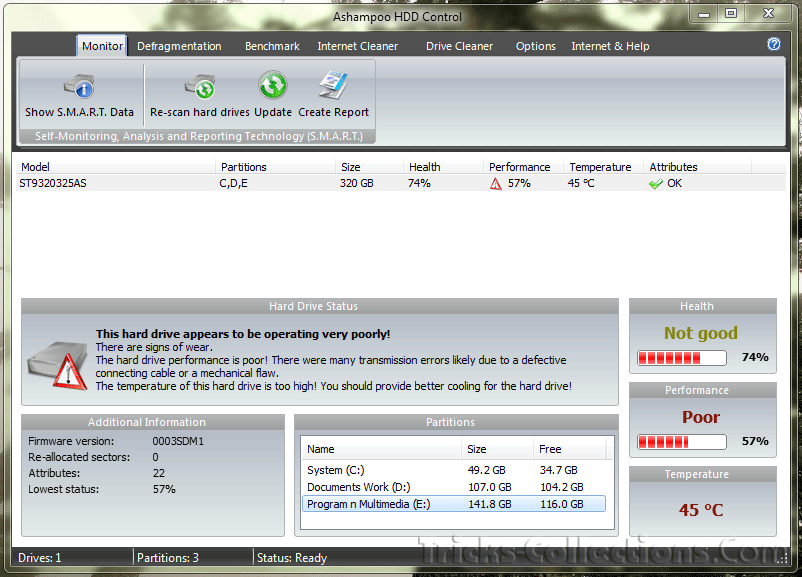Screen dimensions: 802x577
Task: Click the green checkmark in Attributes column
Action: click(x=656, y=184)
